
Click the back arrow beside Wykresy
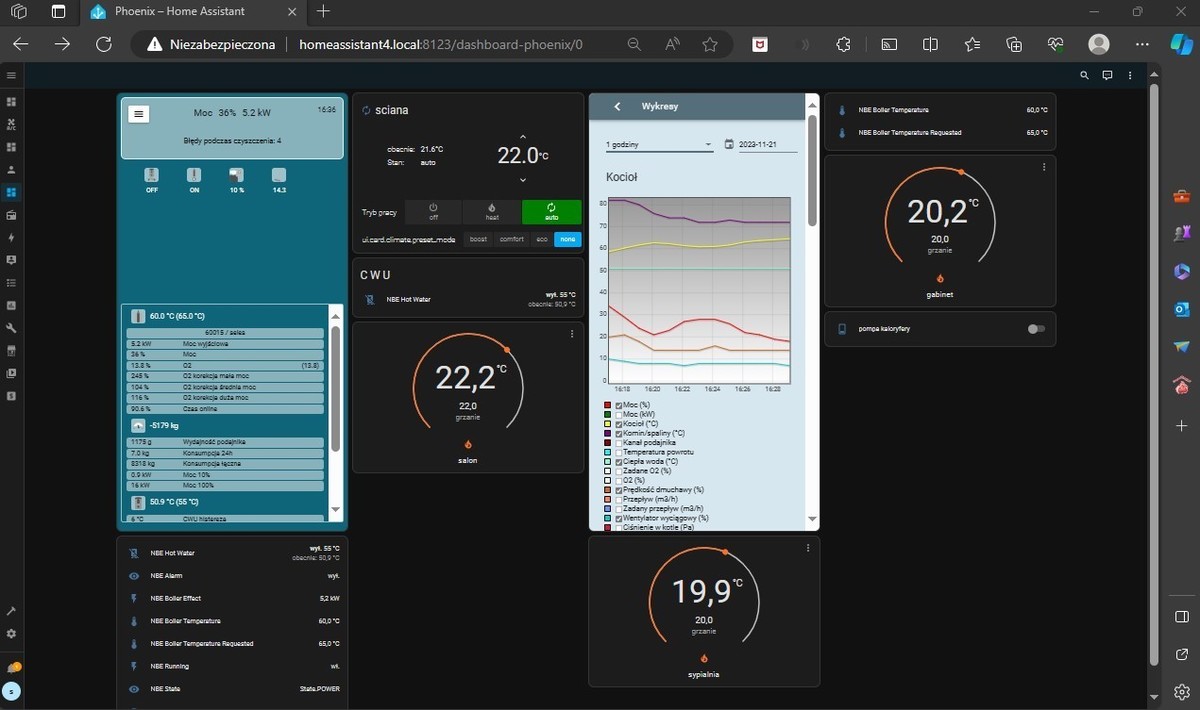point(617,106)
